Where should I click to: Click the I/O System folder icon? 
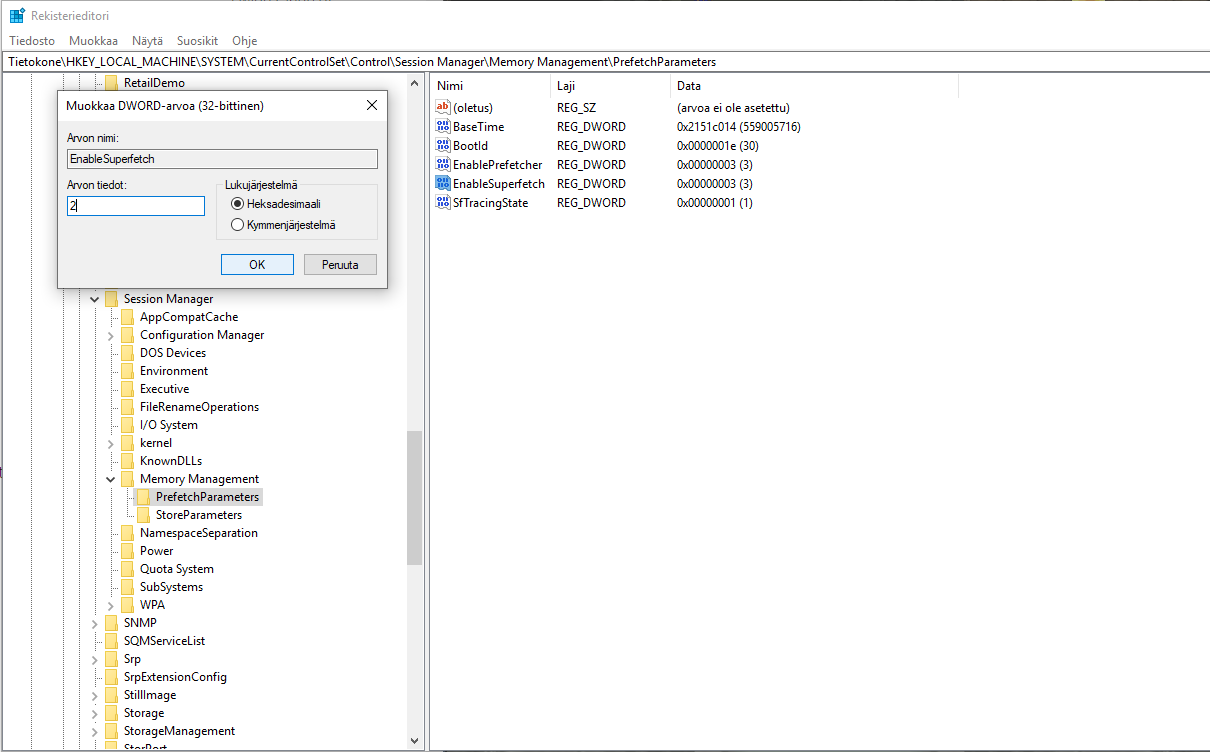pyautogui.click(x=127, y=425)
